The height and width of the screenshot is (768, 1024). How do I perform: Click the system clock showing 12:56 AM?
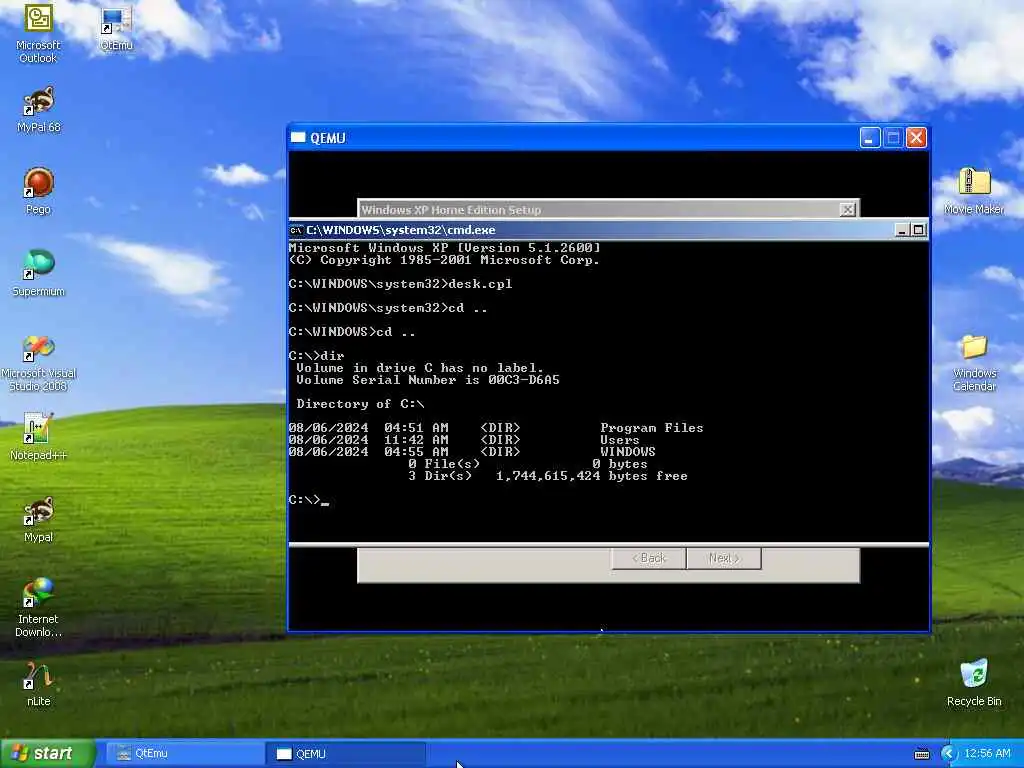(987, 754)
